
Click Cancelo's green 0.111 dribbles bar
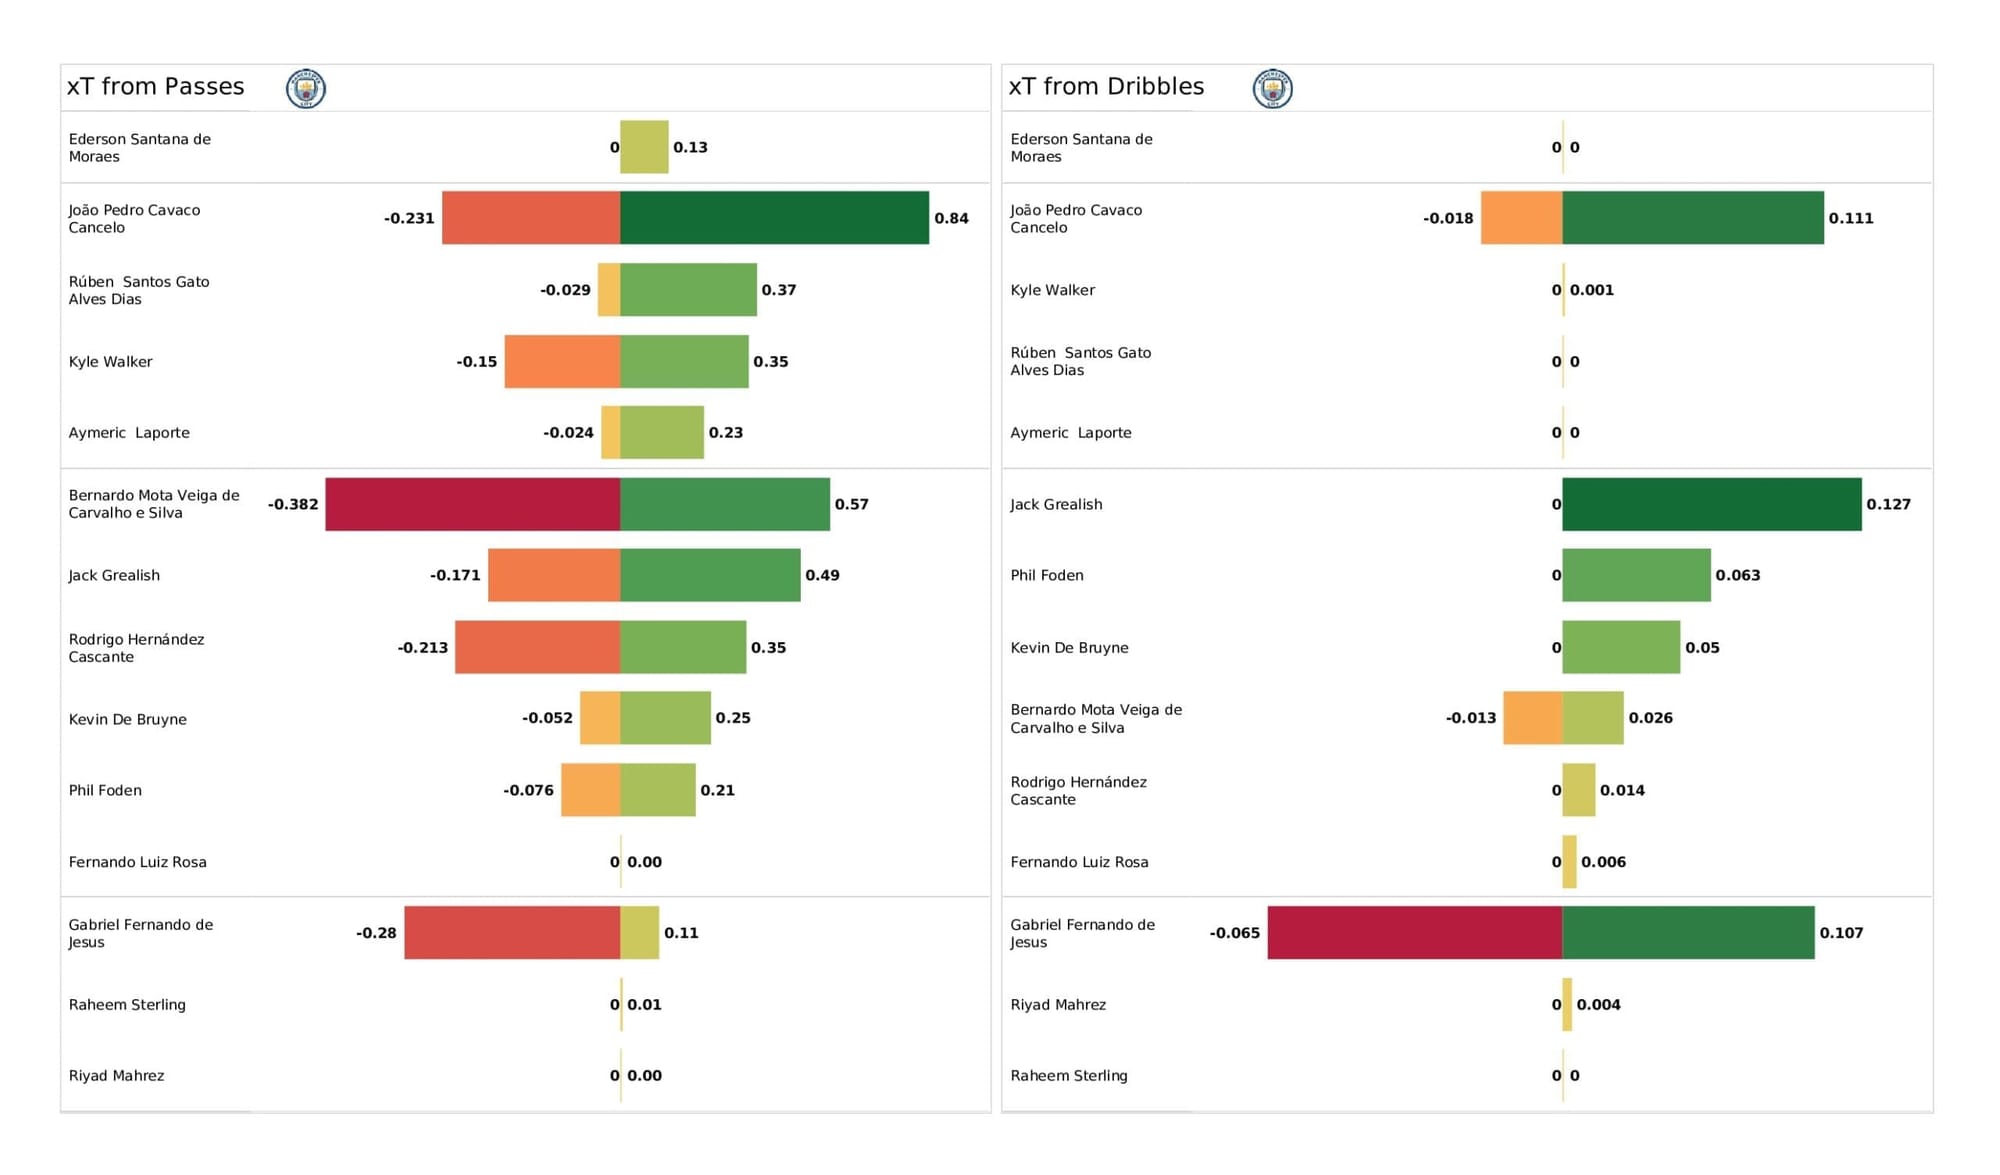tap(1693, 218)
